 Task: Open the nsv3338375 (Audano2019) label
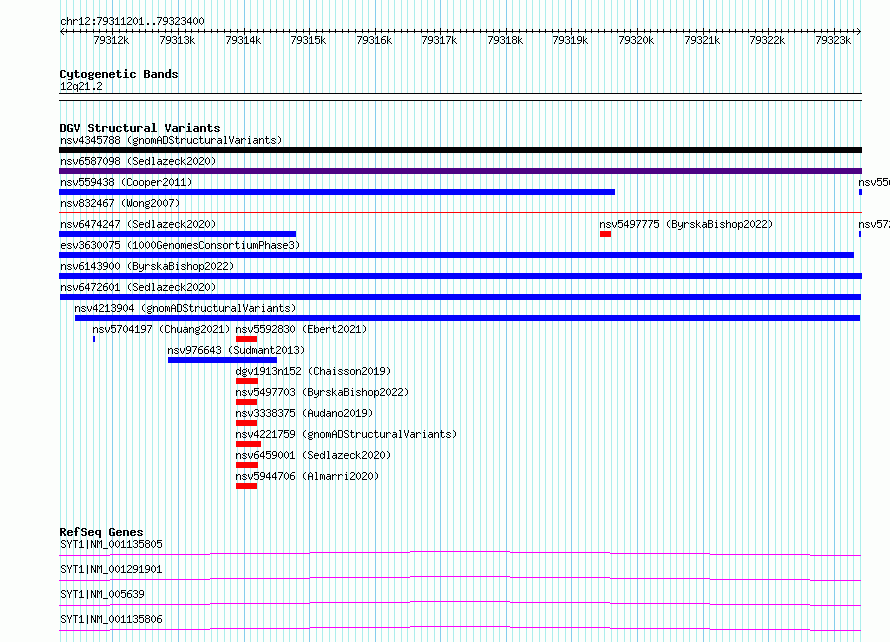pos(304,413)
